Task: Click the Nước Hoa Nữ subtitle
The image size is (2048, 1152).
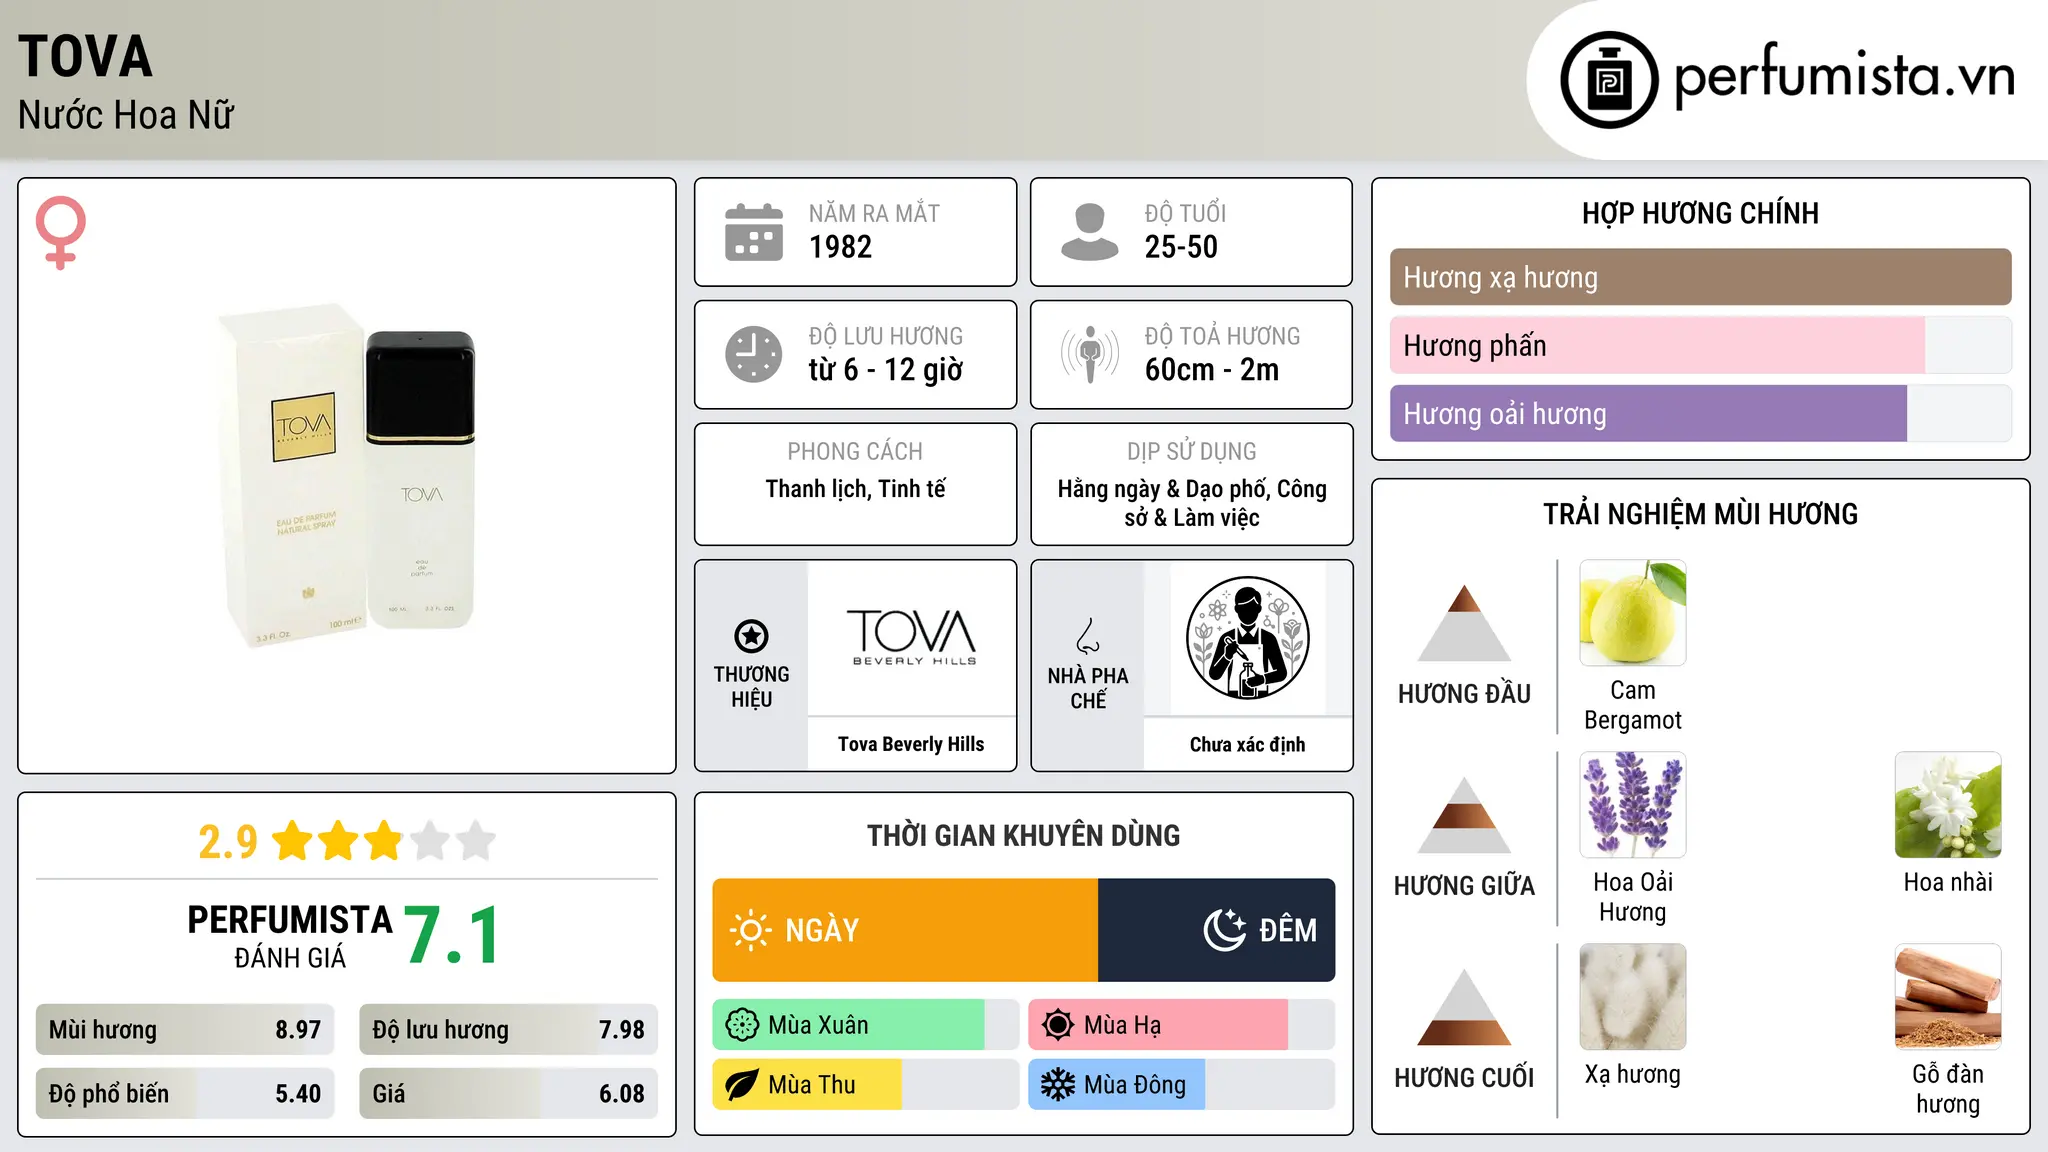Action: click(126, 115)
